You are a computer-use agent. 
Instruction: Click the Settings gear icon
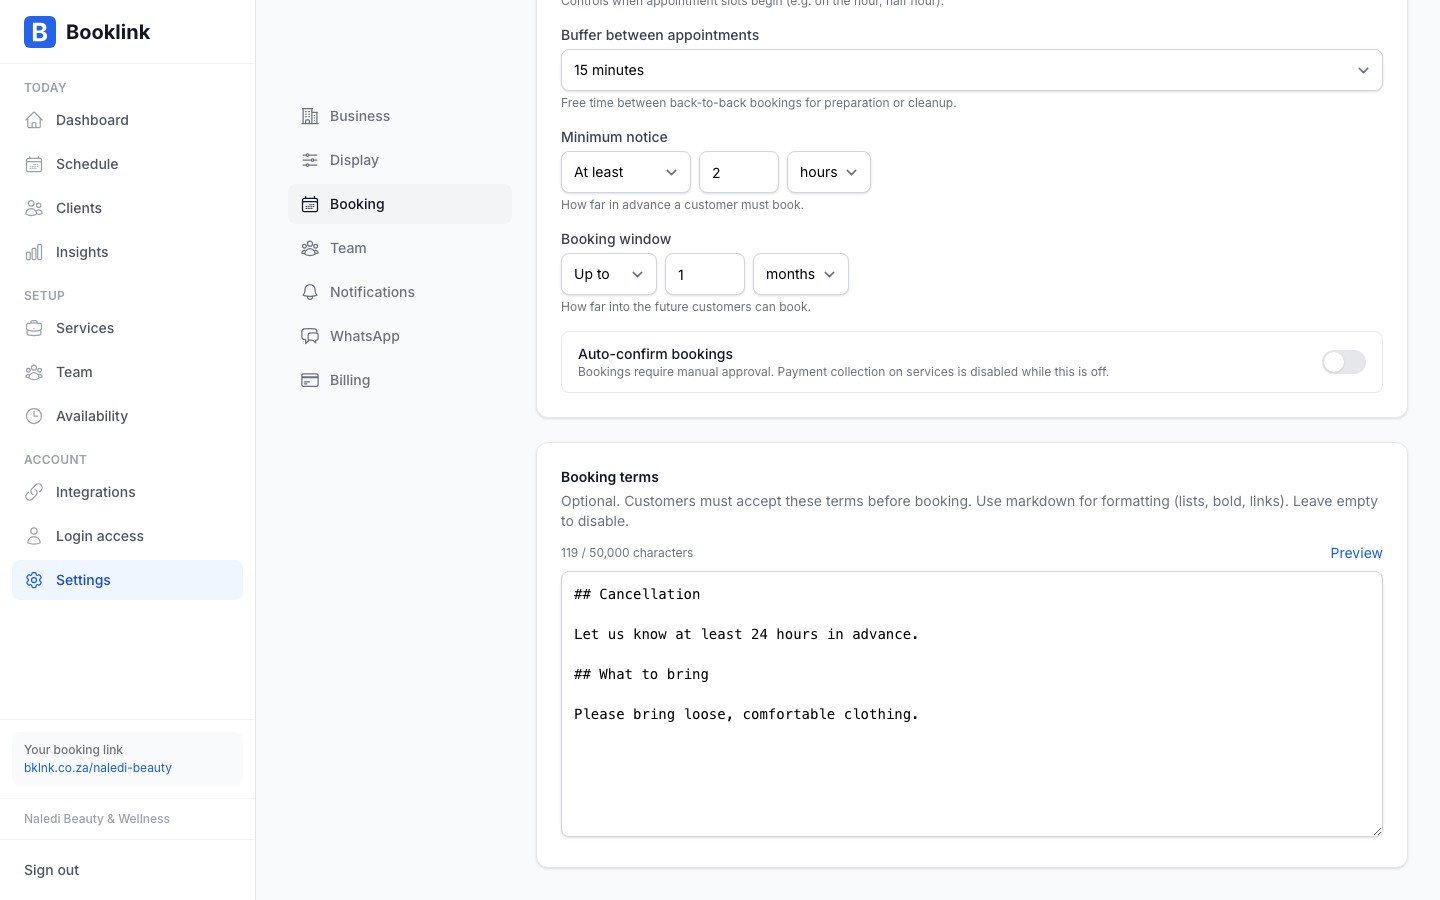[34, 580]
